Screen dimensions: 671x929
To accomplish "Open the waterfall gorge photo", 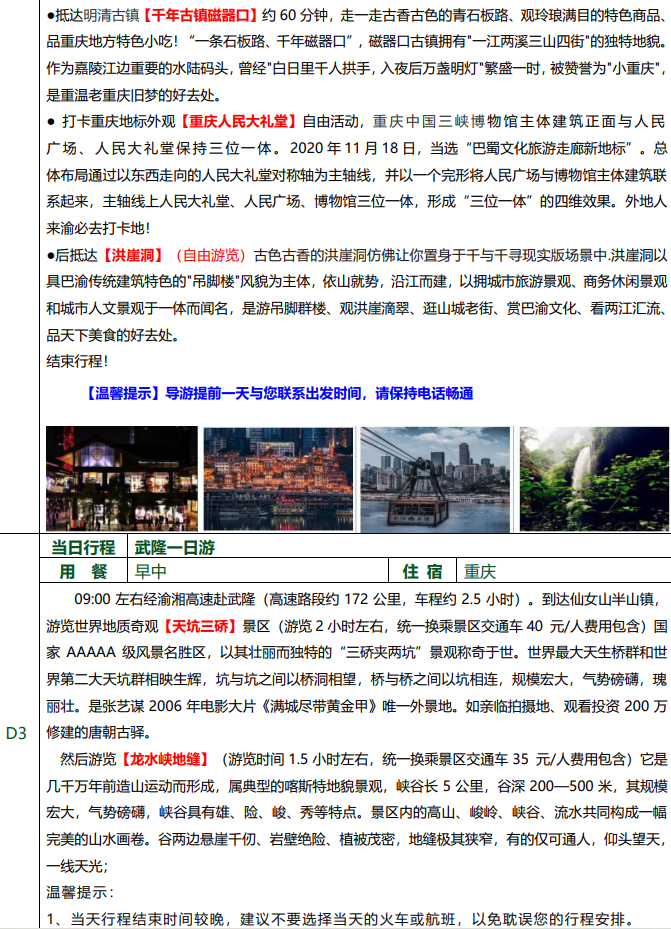I will pos(590,478).
